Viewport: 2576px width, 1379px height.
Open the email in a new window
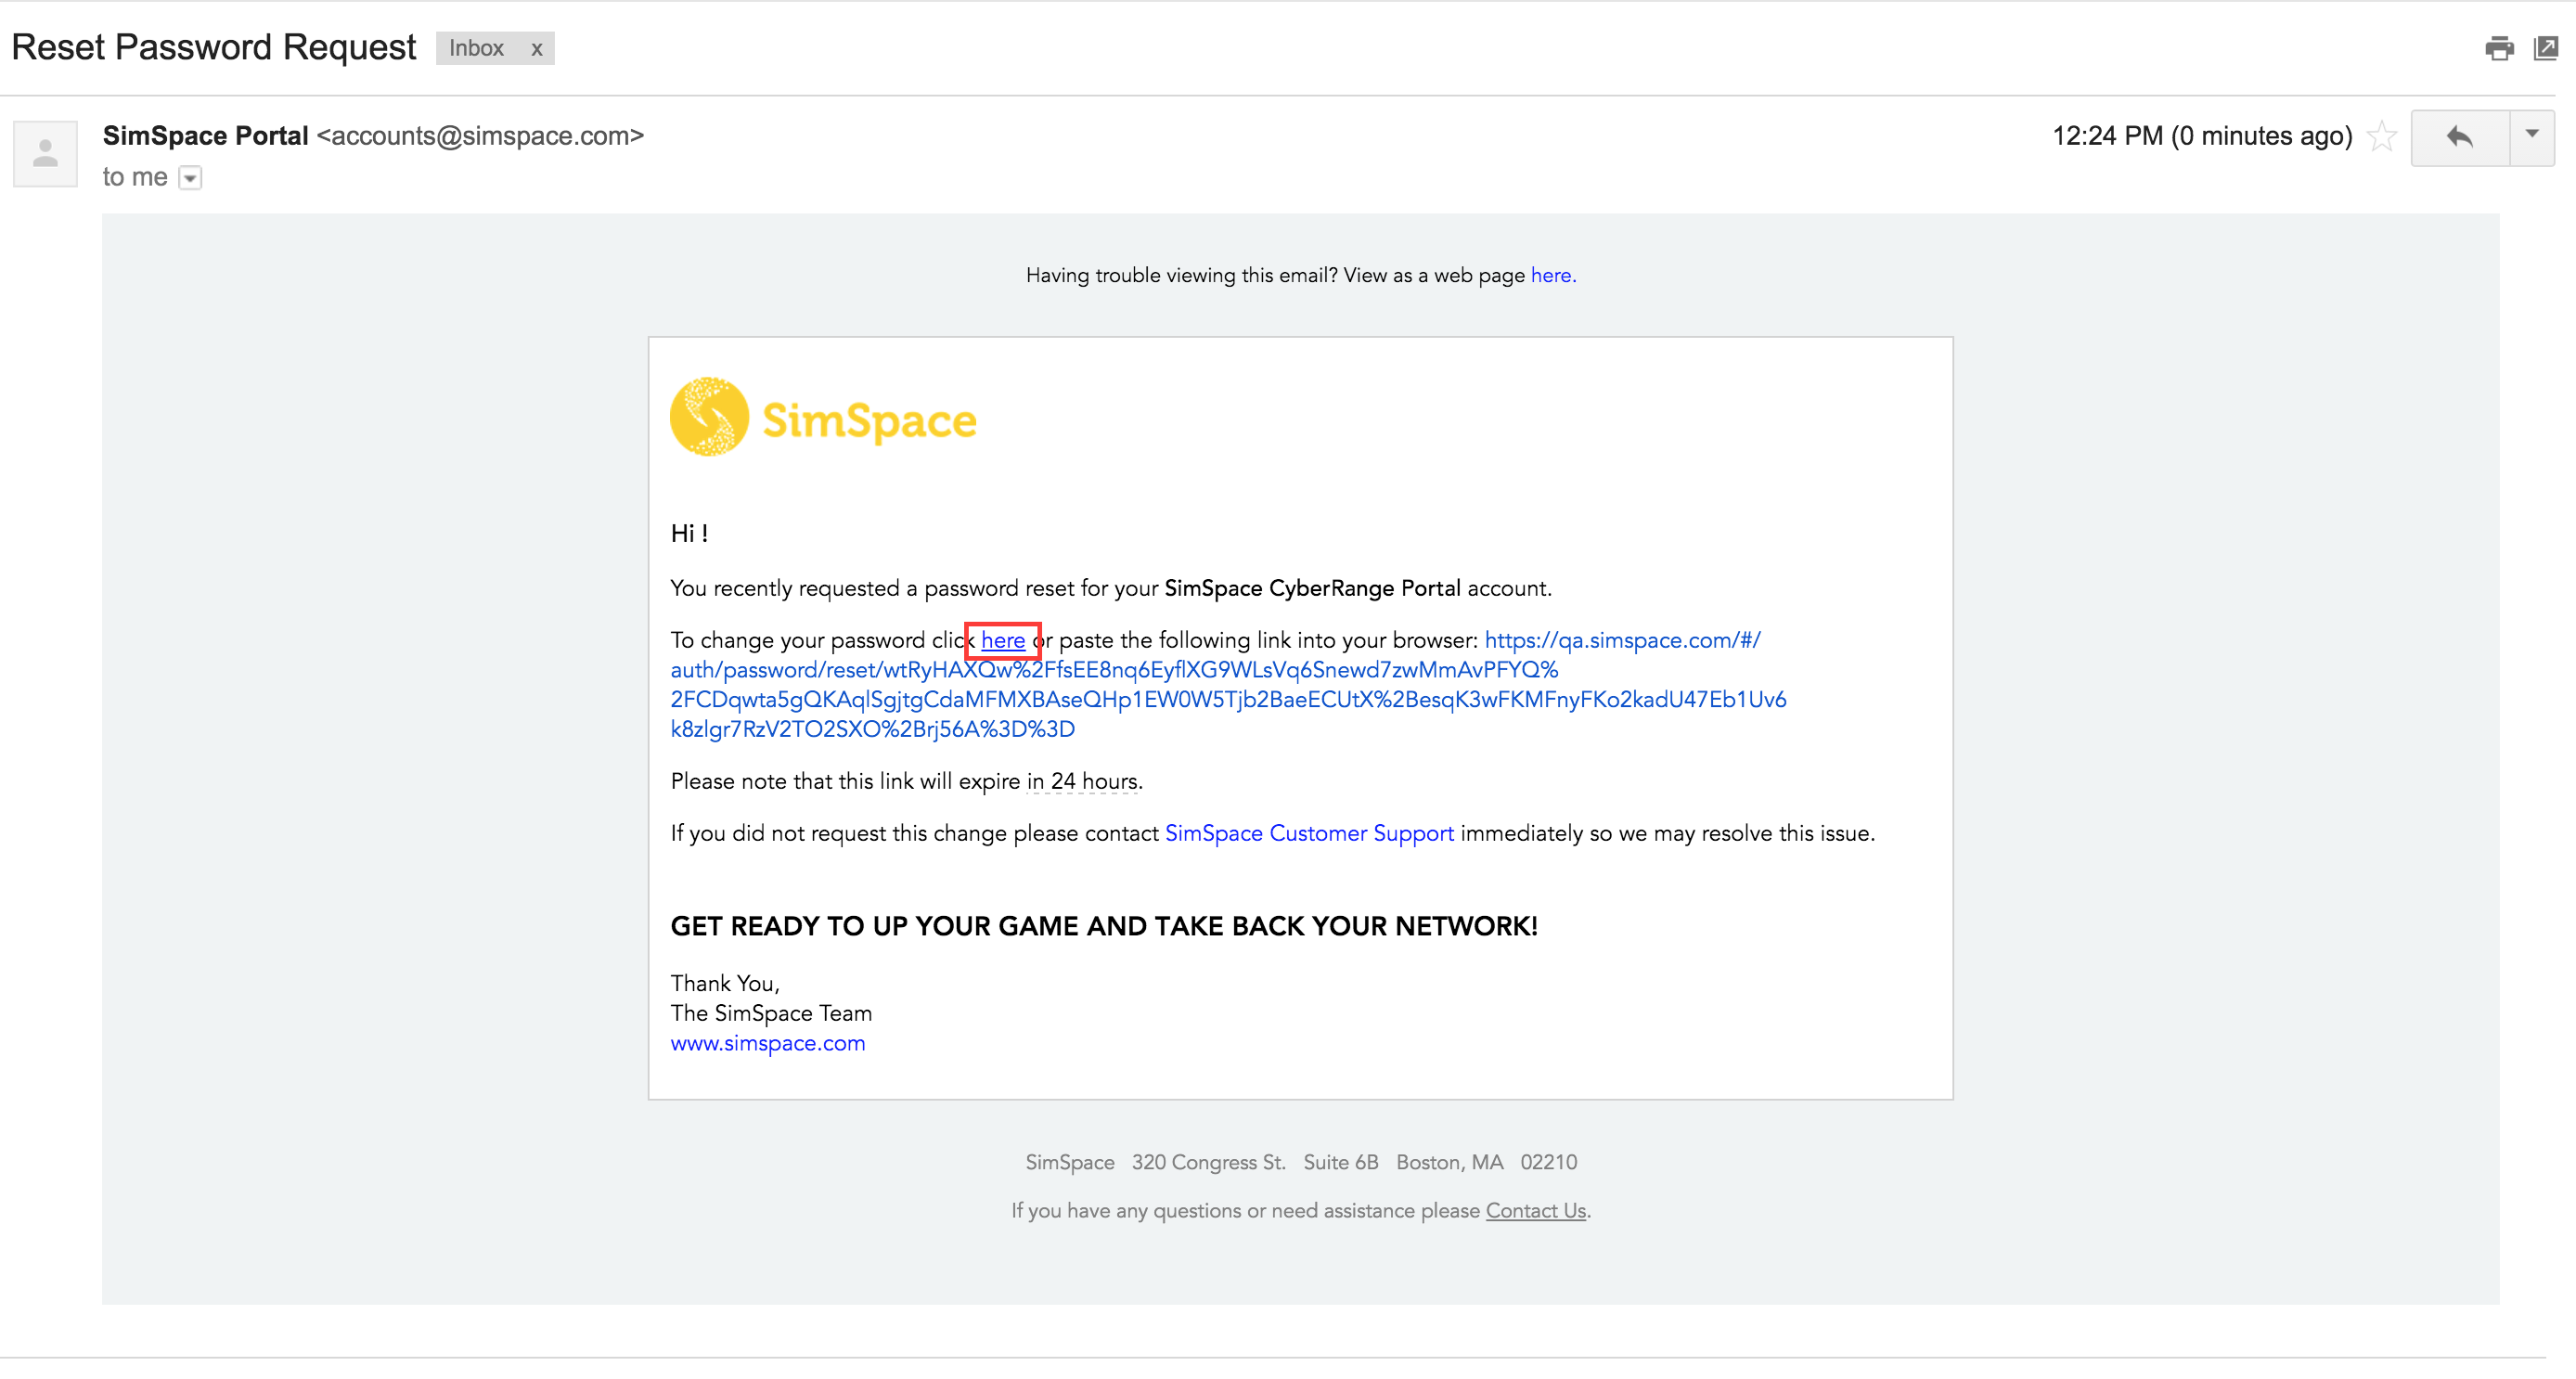point(2547,47)
